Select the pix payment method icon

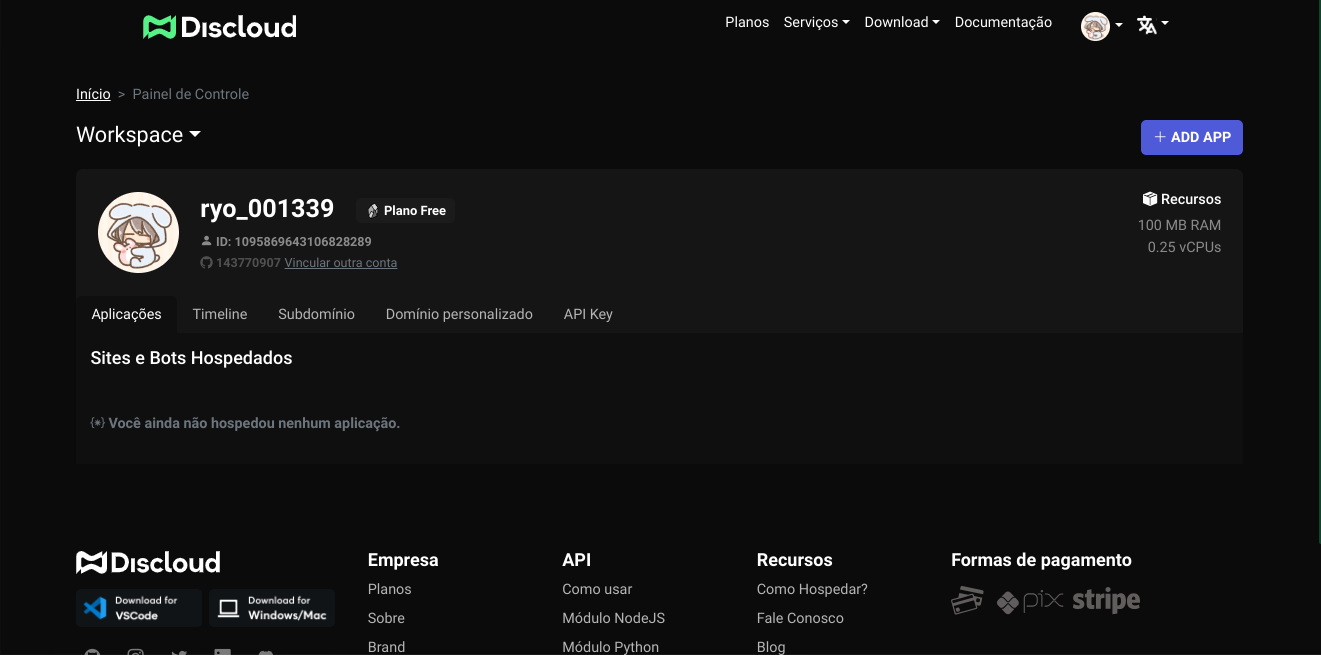[x=1030, y=601]
